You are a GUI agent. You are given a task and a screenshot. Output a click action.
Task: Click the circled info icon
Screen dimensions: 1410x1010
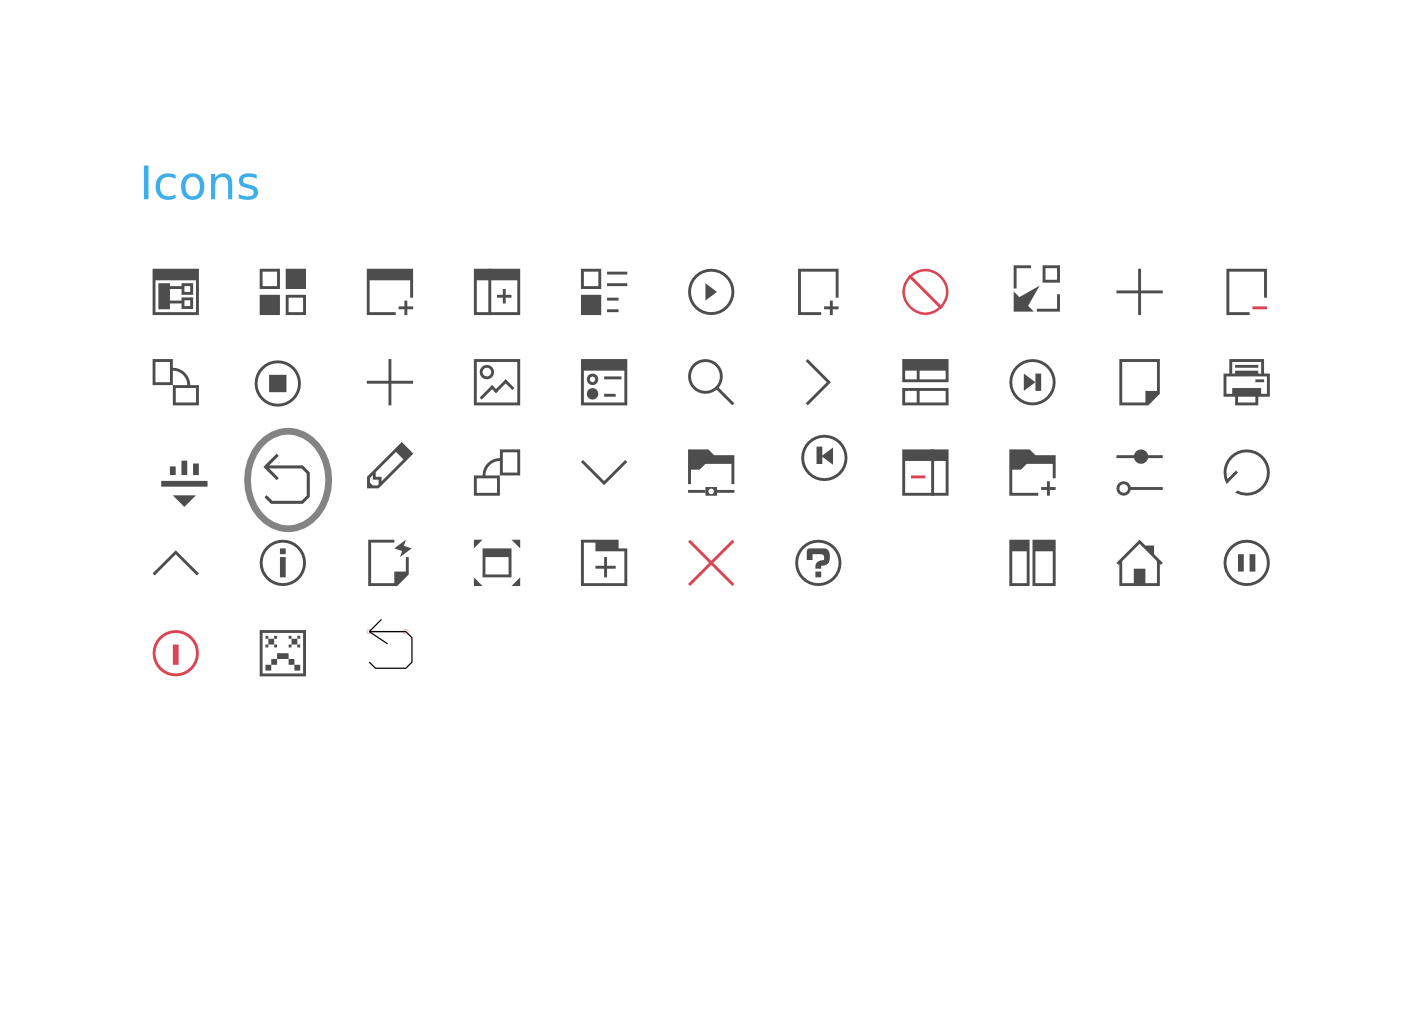coord(283,563)
